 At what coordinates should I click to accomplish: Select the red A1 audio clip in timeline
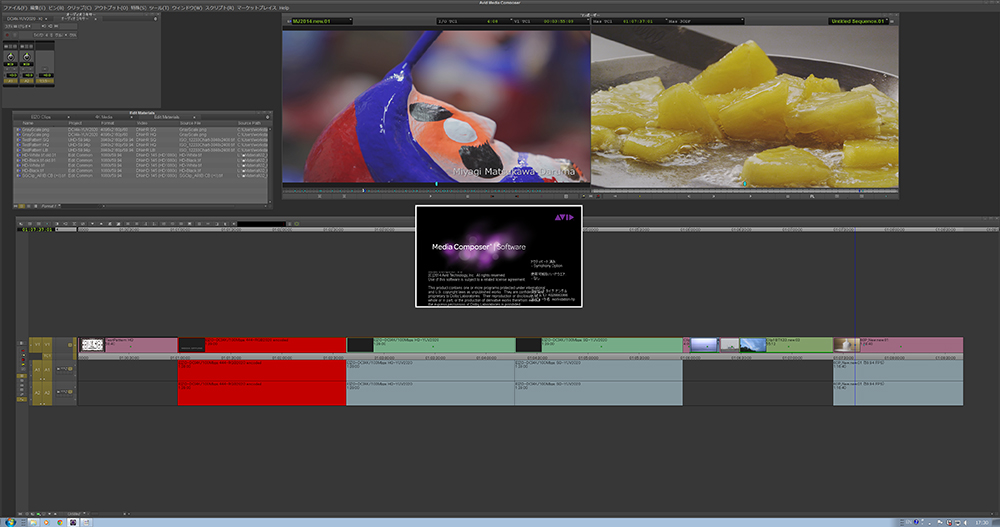tap(262, 371)
